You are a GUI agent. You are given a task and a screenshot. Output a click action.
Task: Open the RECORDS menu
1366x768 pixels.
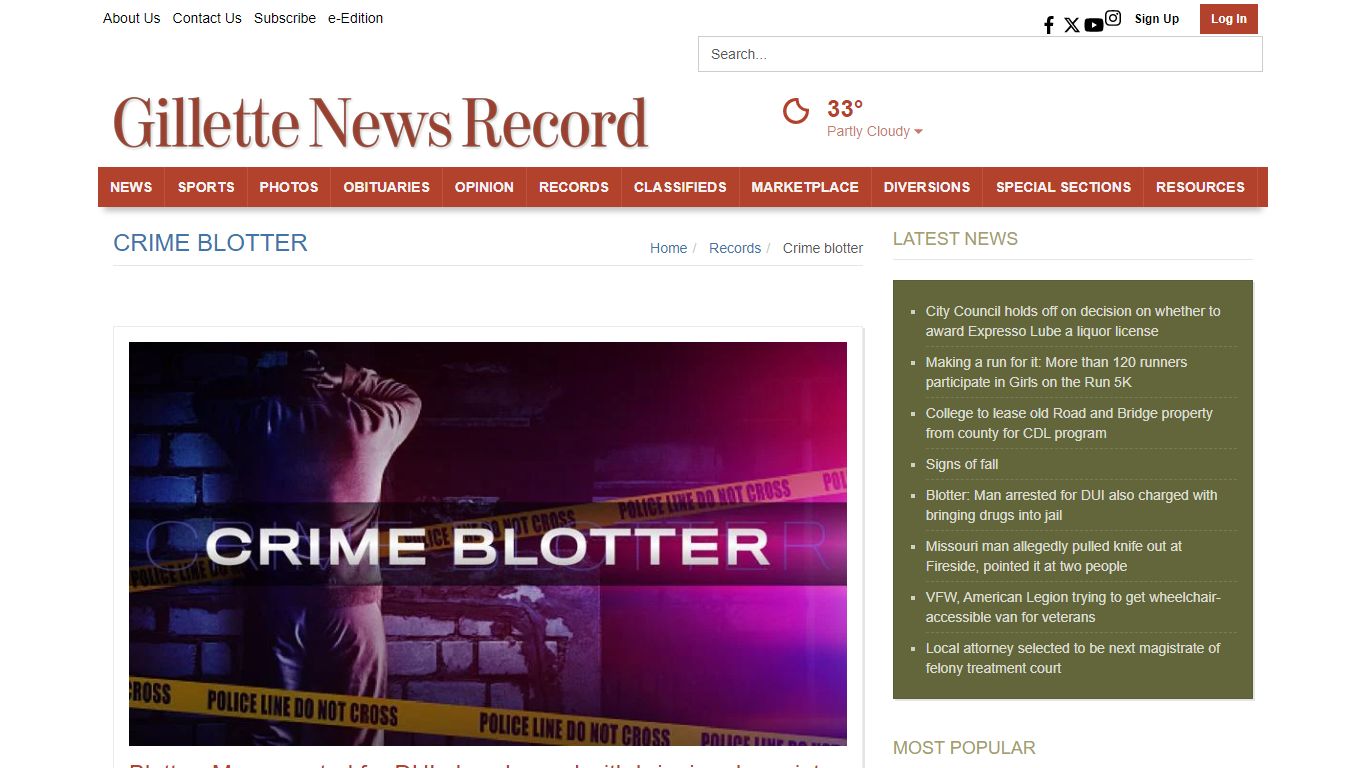point(574,187)
